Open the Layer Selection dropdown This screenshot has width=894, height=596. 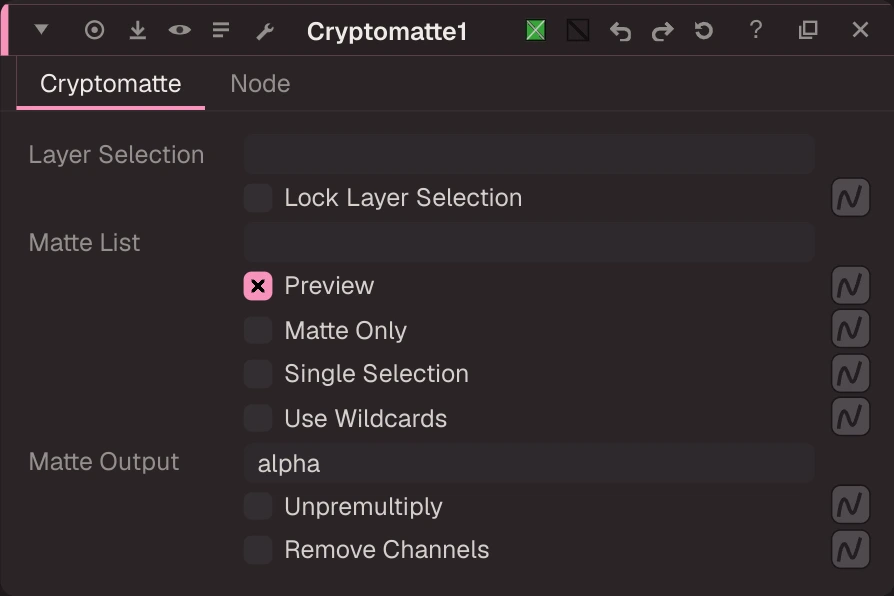(529, 154)
